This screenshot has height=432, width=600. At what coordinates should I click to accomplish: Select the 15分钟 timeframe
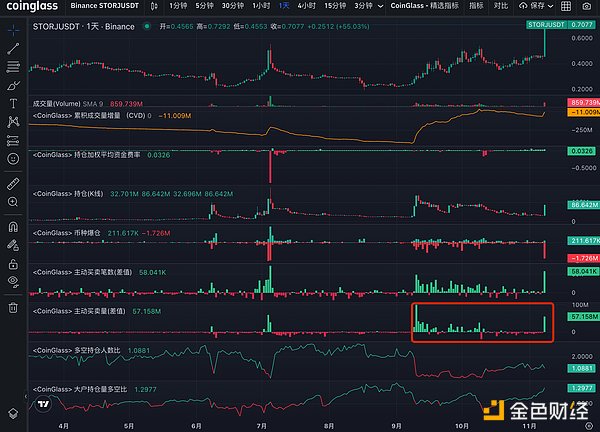338,6
